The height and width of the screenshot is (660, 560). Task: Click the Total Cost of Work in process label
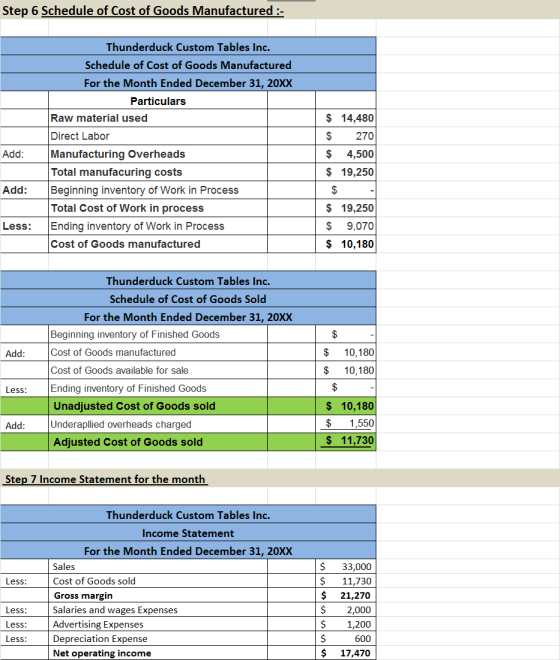127,208
